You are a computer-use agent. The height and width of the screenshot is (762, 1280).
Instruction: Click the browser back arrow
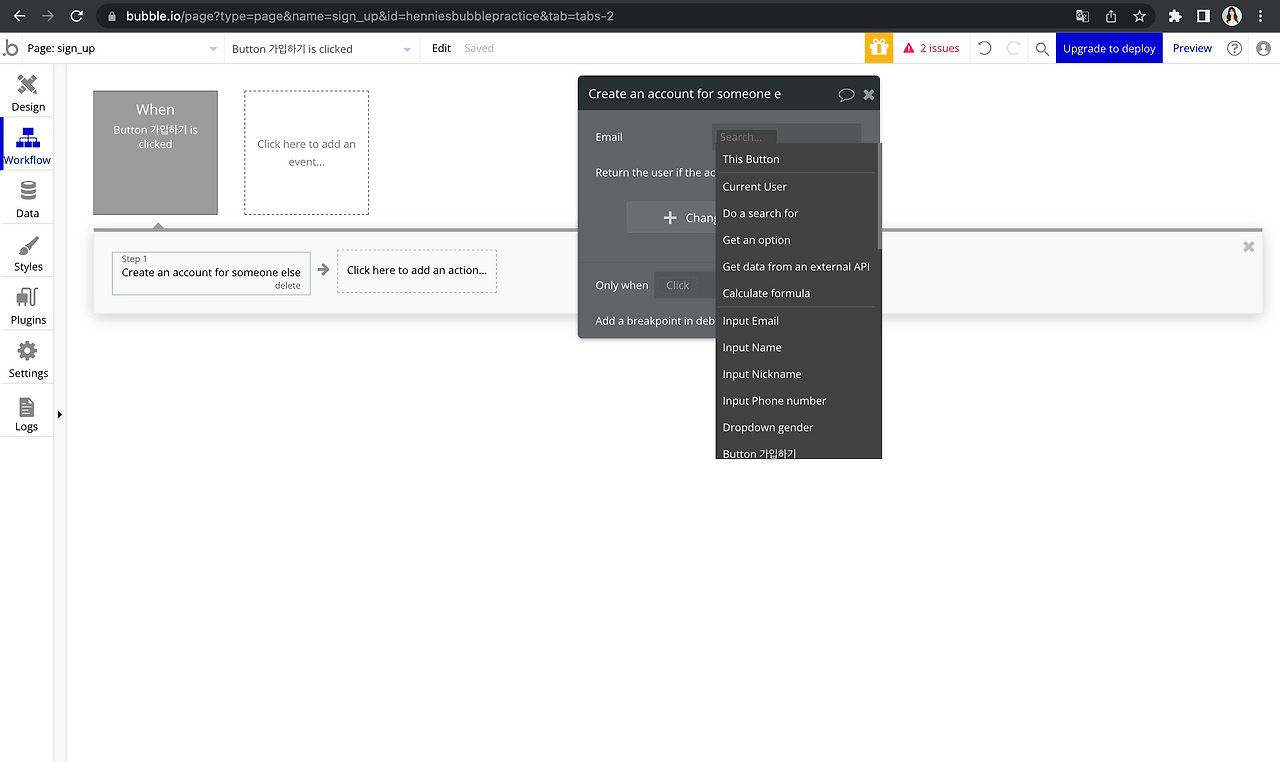19,16
